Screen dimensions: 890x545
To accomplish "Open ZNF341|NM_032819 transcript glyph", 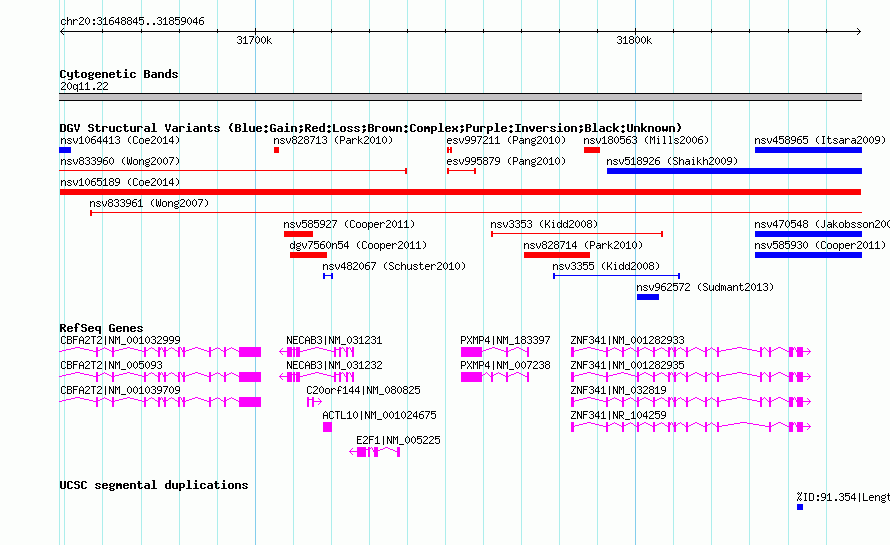I will point(691,402).
